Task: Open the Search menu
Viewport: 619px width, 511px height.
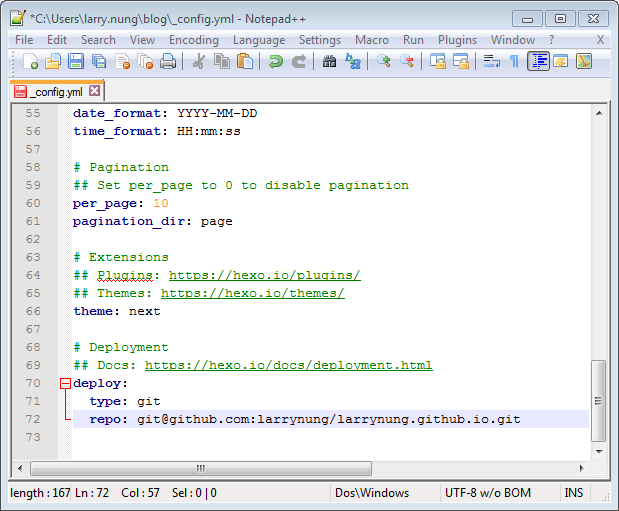Action: pyautogui.click(x=98, y=40)
